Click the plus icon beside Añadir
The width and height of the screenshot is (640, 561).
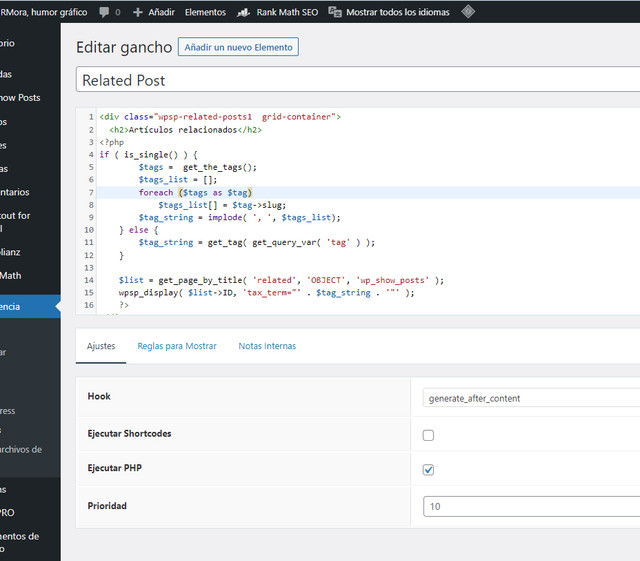[x=138, y=12]
